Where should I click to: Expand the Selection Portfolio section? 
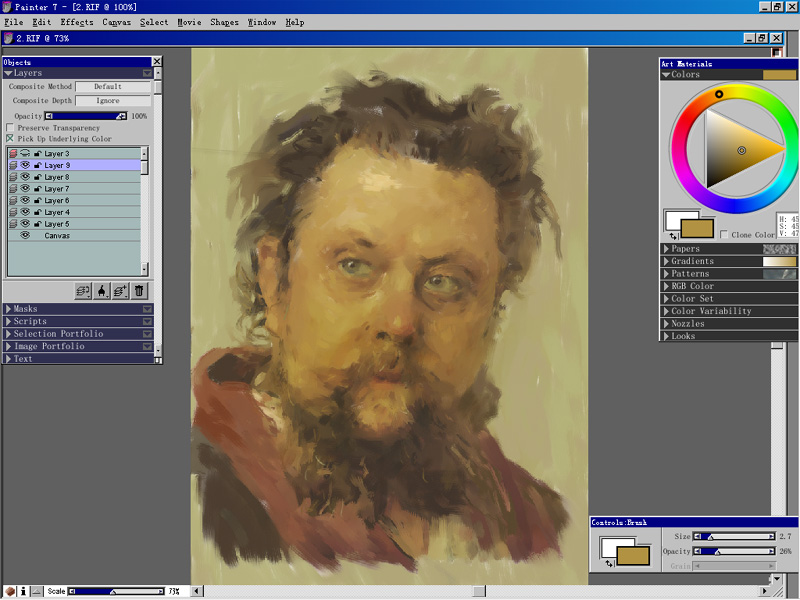8,334
